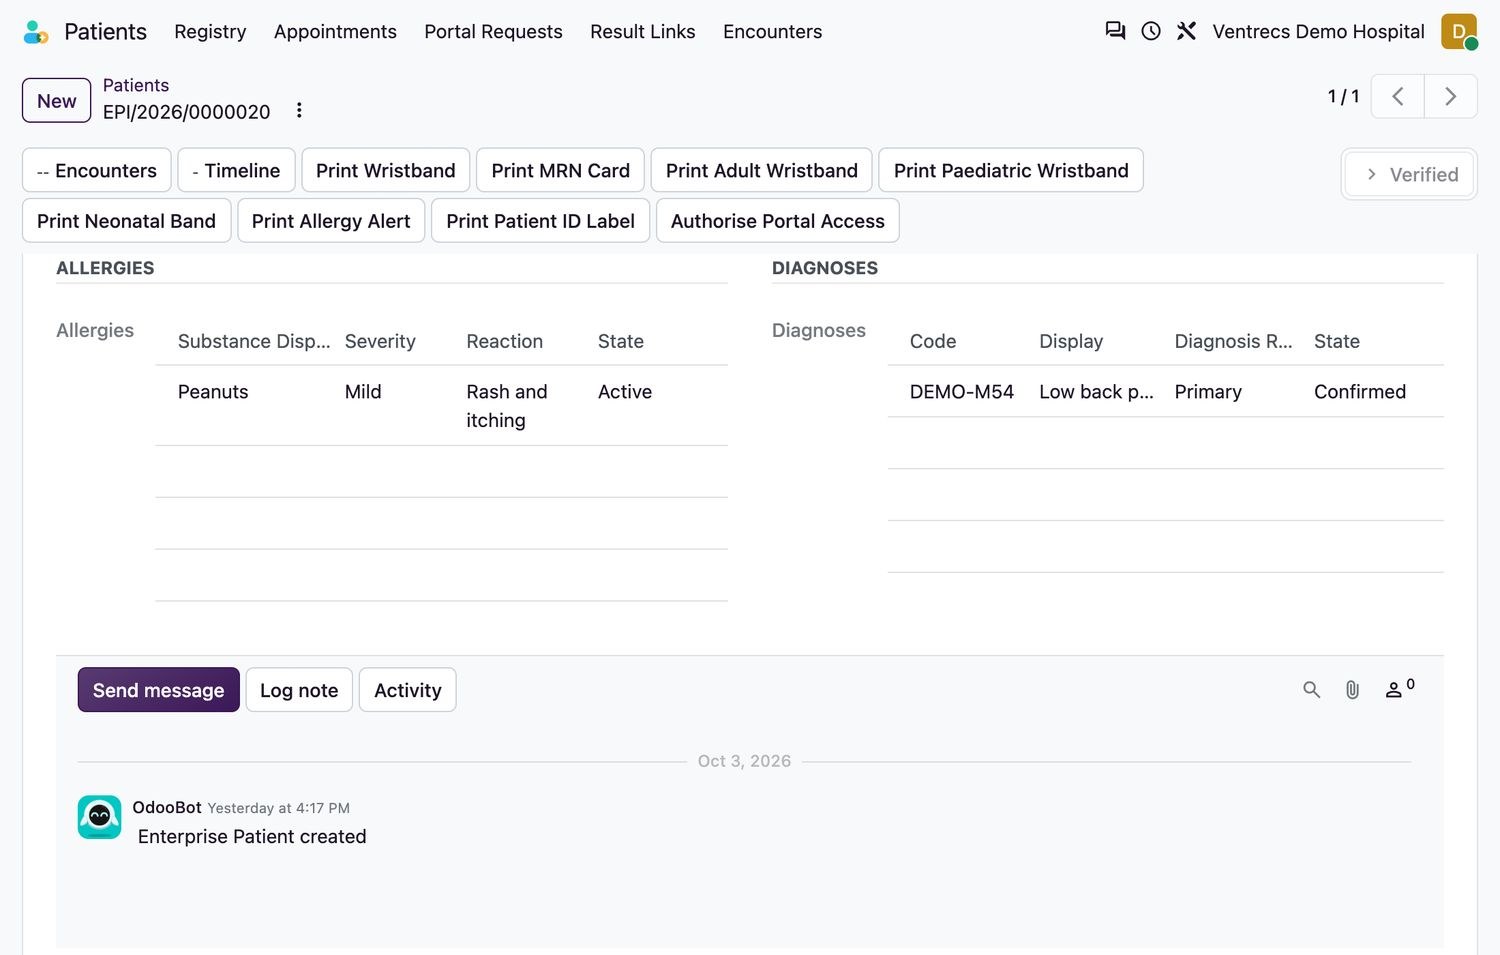The width and height of the screenshot is (1500, 955).
Task: Switch company via Ventrecs Demo Hospital
Action: coord(1318,32)
